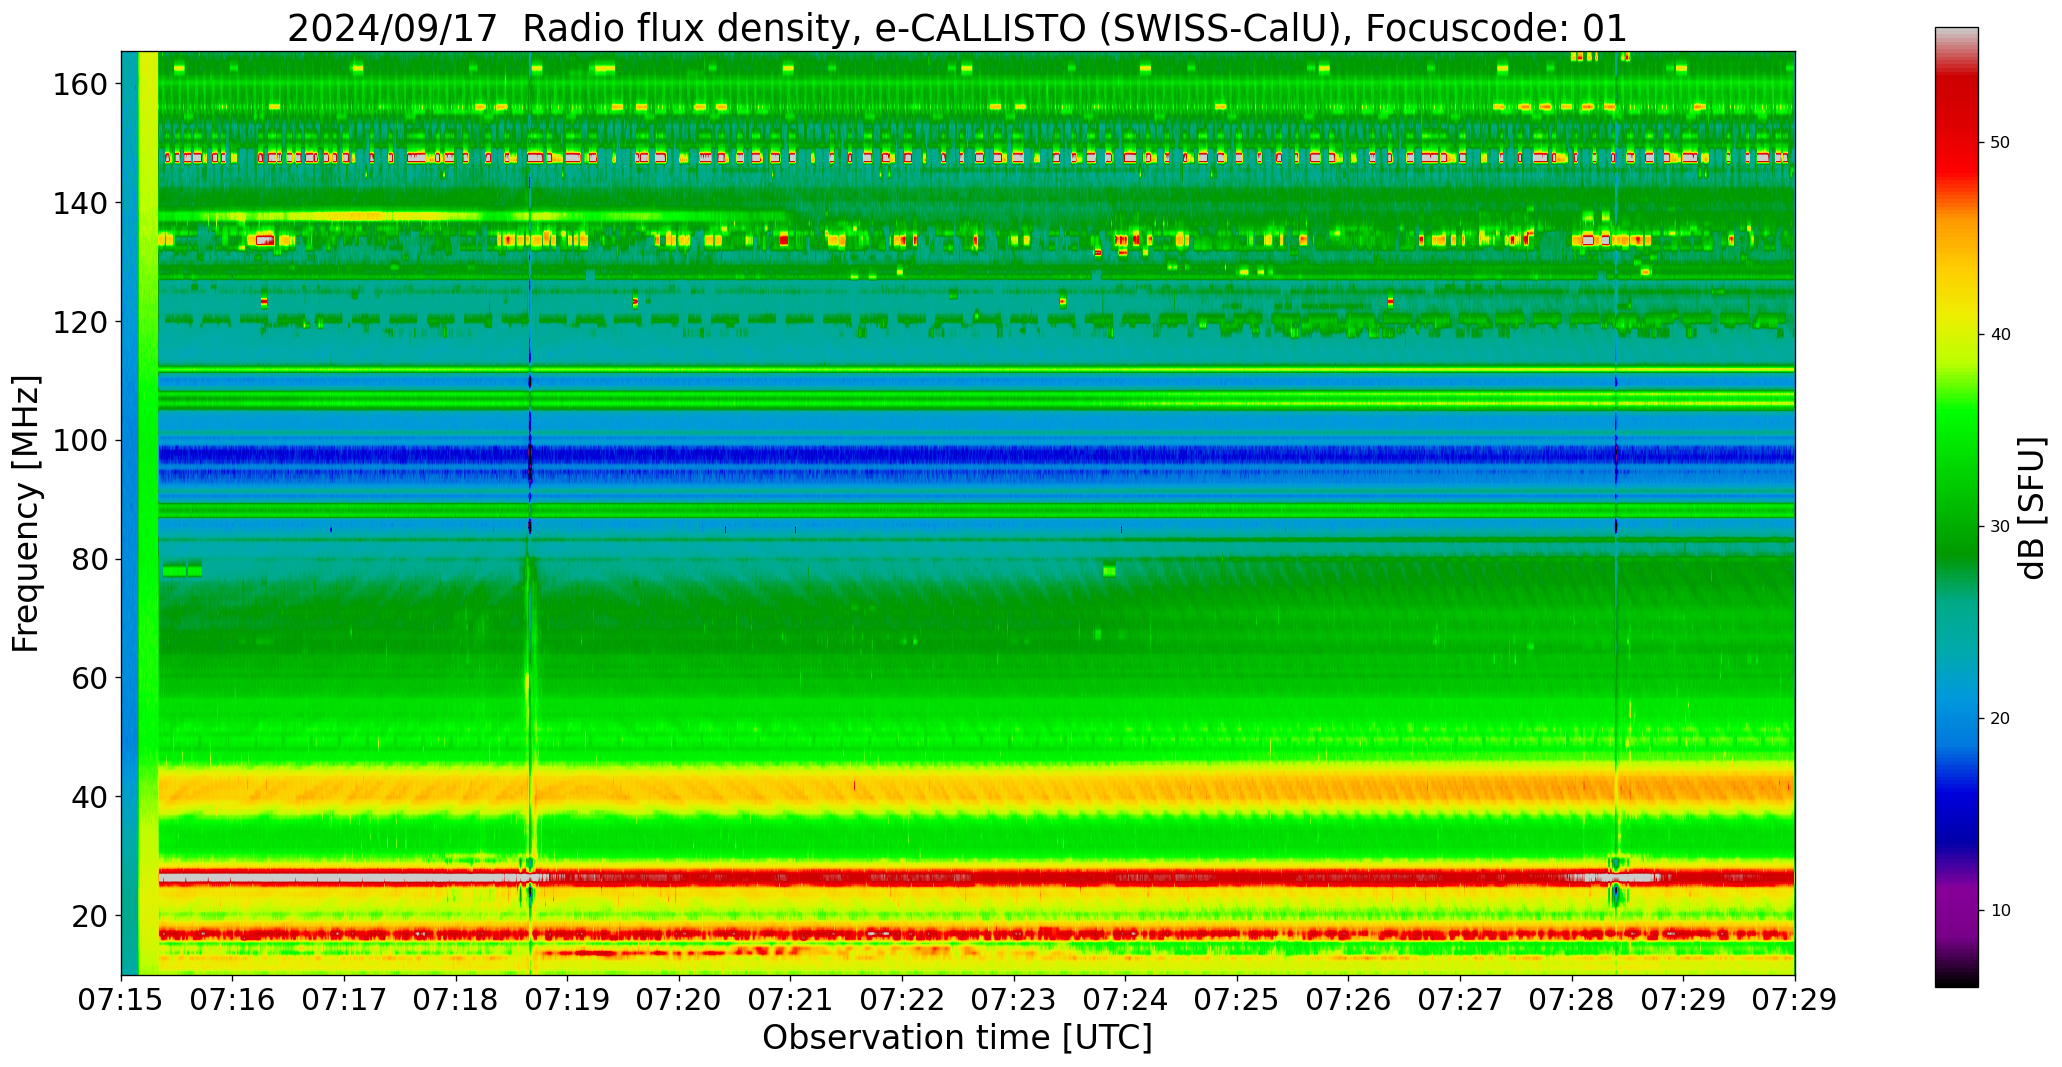The height and width of the screenshot is (1067, 2062).
Task: Click the 'Frequency [MHz]' axis label
Action: [x=26, y=513]
